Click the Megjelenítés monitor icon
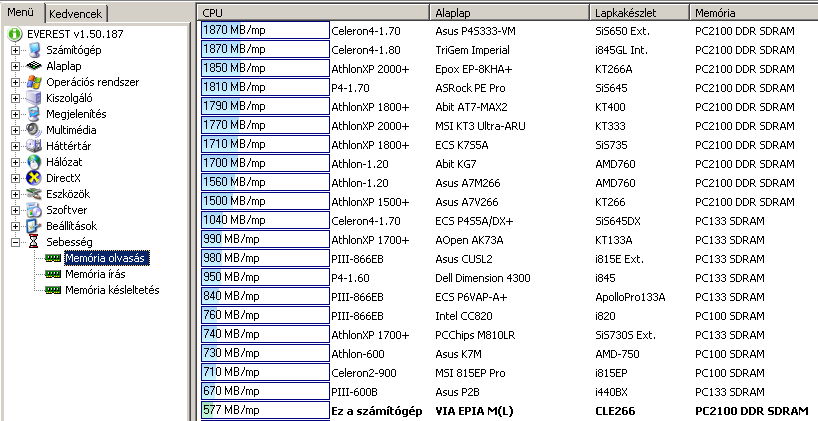Image resolution: width=818 pixels, height=421 pixels. [34, 114]
